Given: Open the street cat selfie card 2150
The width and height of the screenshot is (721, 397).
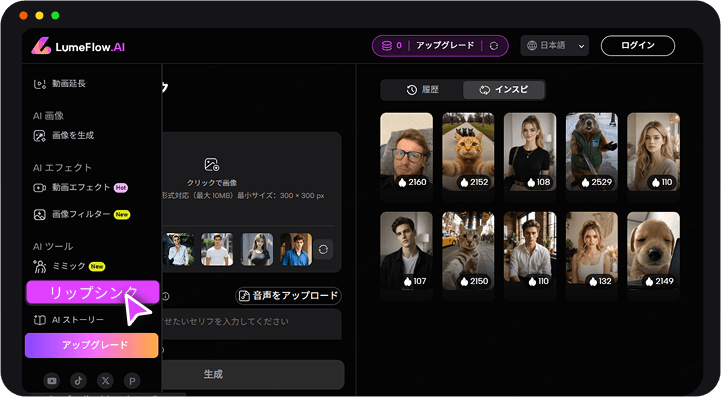Looking at the screenshot, I should (x=468, y=251).
